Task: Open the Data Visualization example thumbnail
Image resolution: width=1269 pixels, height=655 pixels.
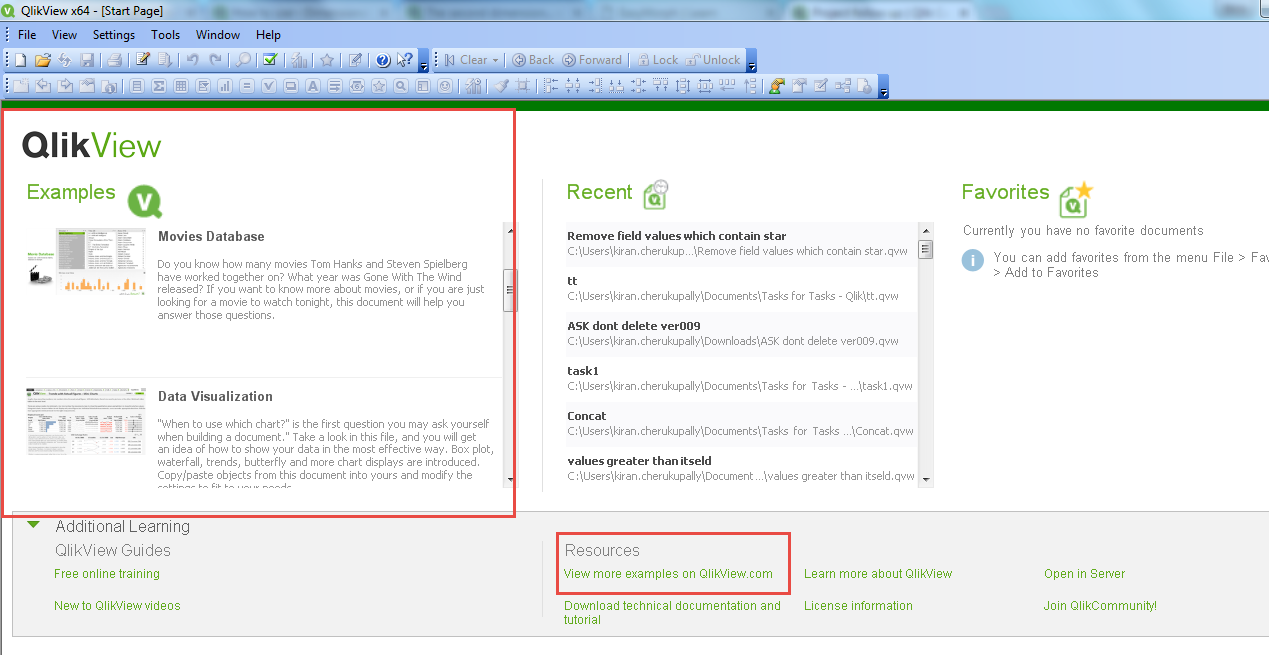Action: click(86, 420)
